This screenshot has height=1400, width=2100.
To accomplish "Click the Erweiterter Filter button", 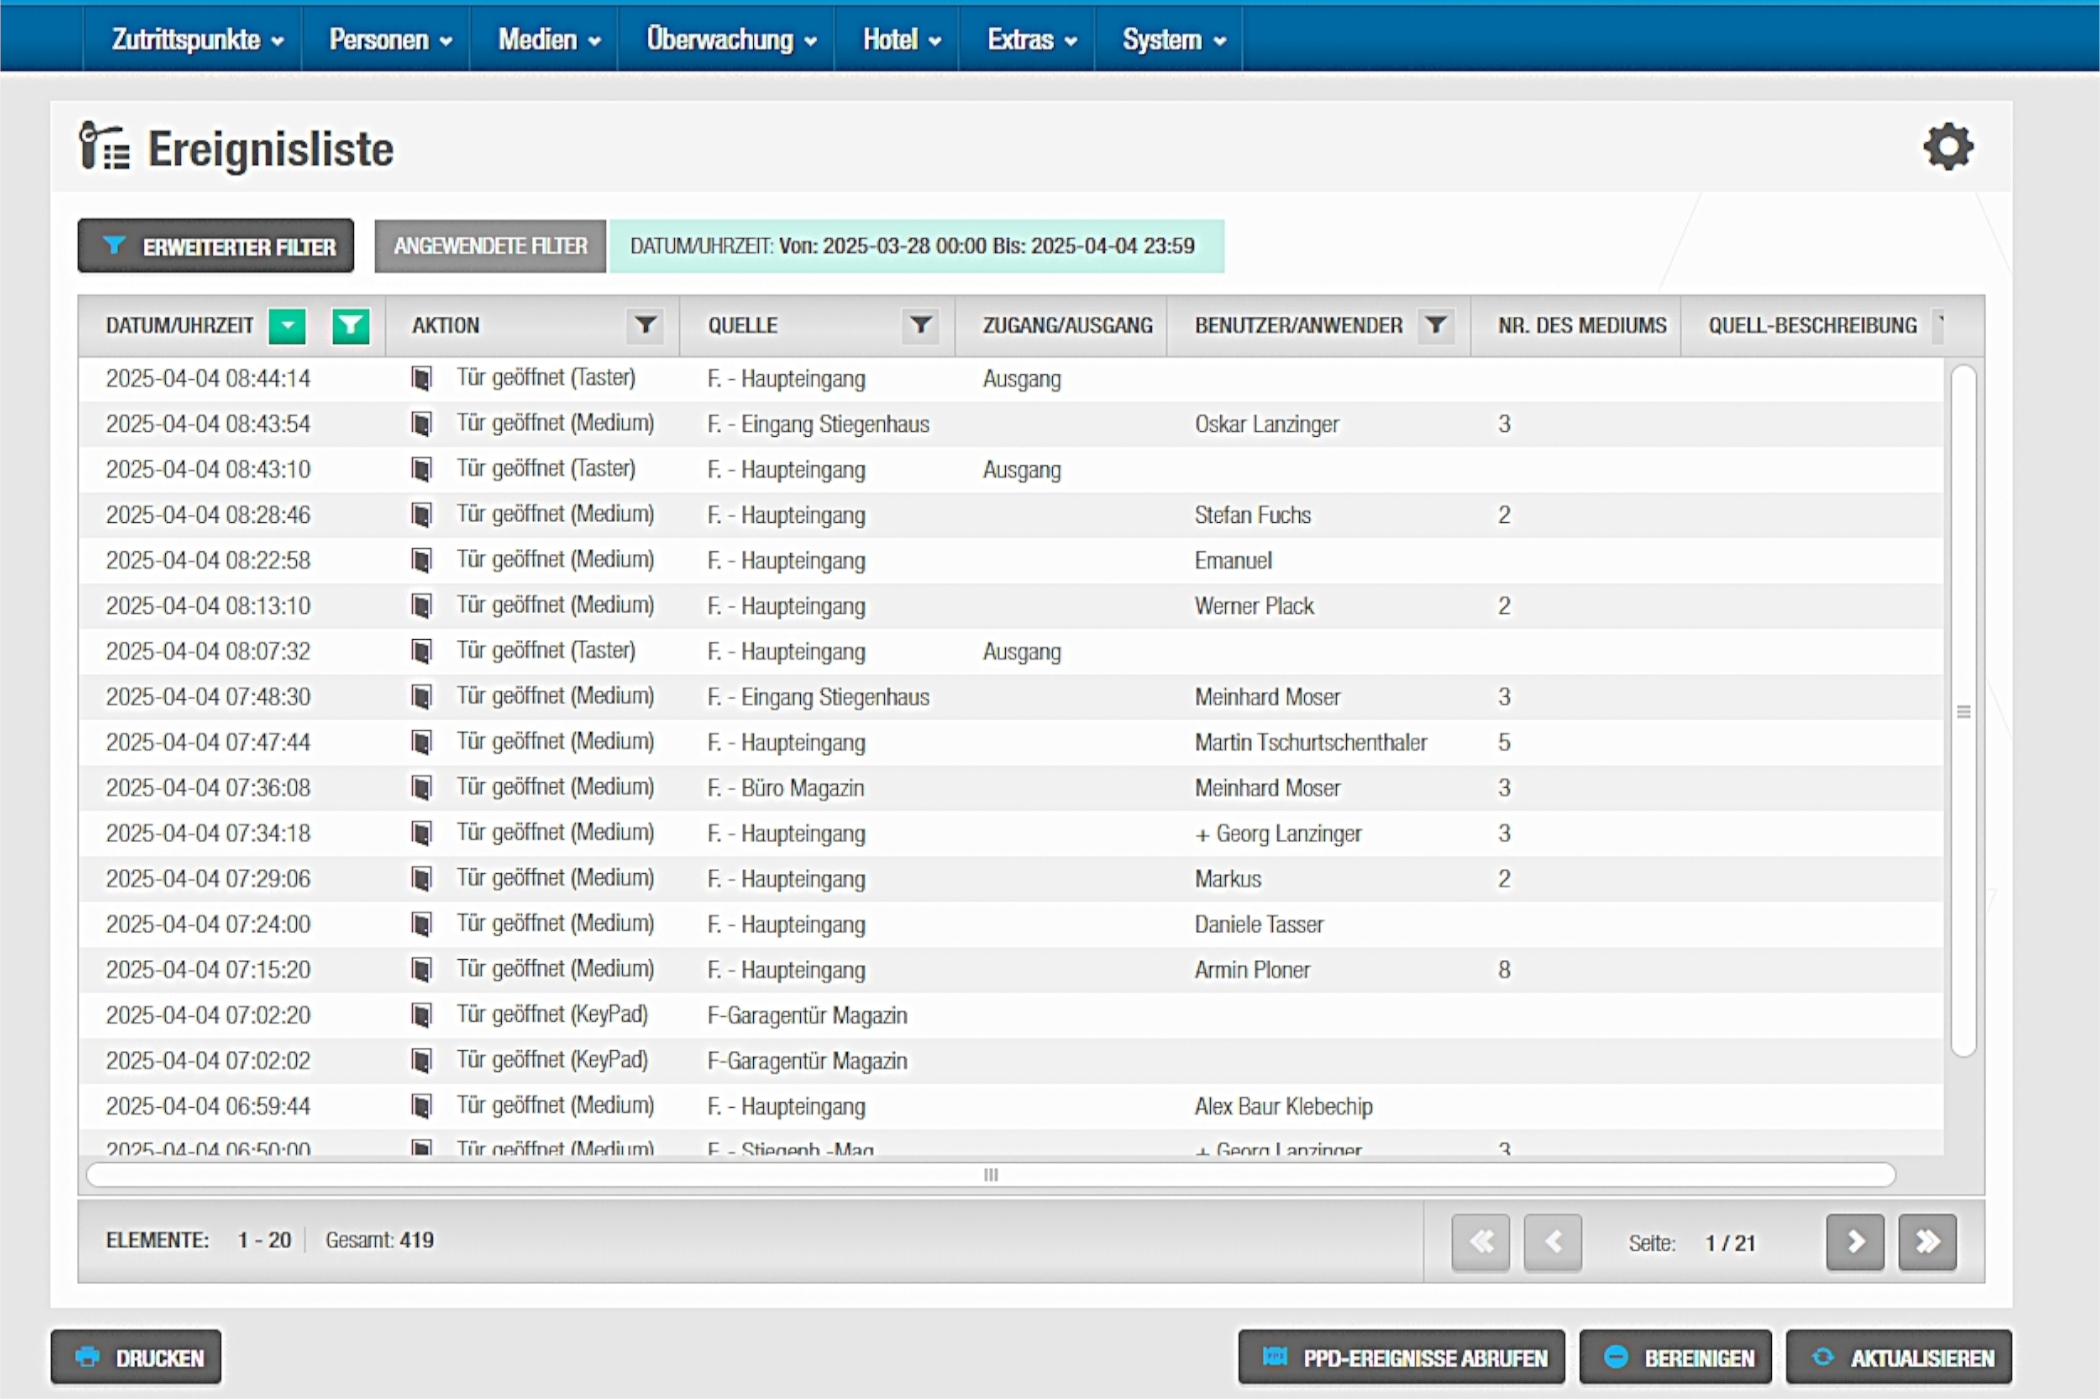I will click(x=216, y=246).
